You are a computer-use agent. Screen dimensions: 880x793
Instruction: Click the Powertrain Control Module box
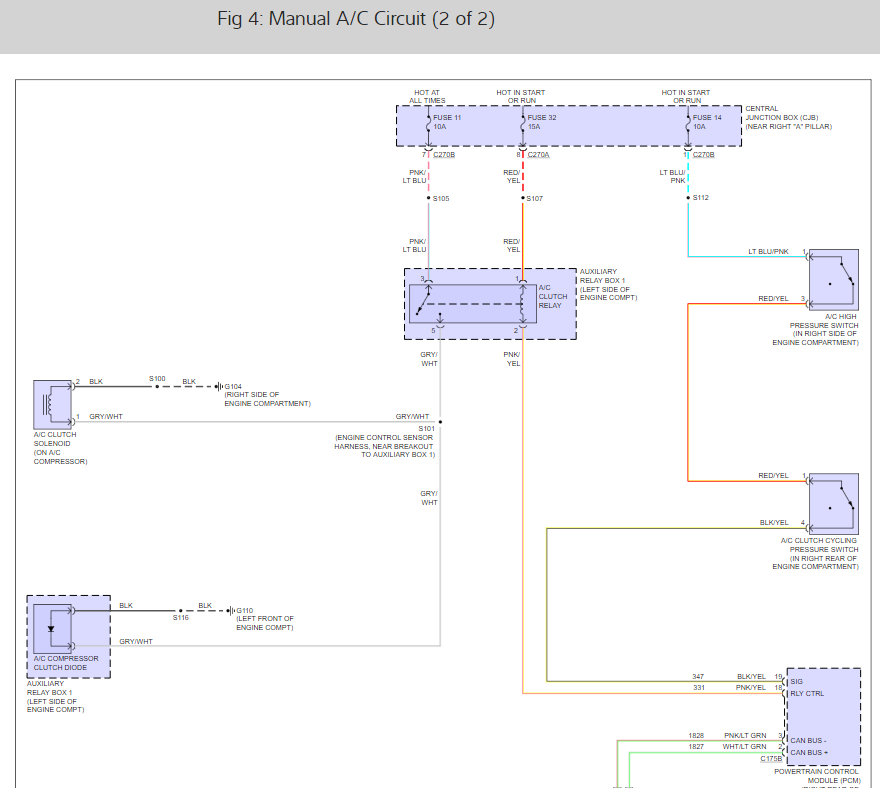pyautogui.click(x=823, y=717)
